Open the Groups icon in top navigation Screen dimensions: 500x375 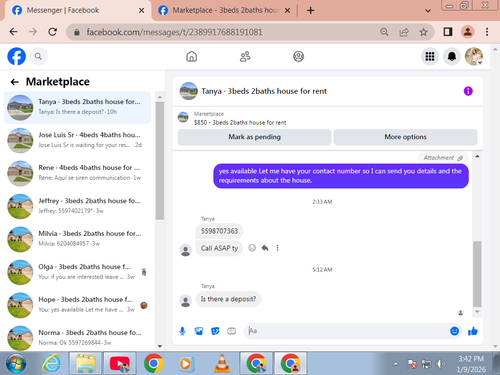point(298,56)
